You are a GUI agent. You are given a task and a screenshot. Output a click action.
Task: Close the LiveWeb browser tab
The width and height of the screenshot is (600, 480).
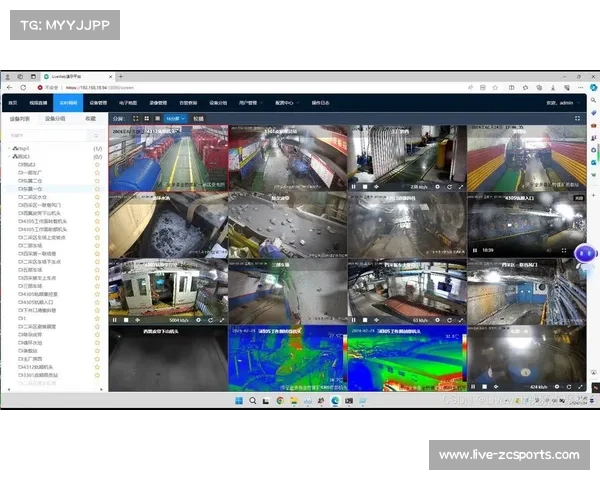point(110,77)
